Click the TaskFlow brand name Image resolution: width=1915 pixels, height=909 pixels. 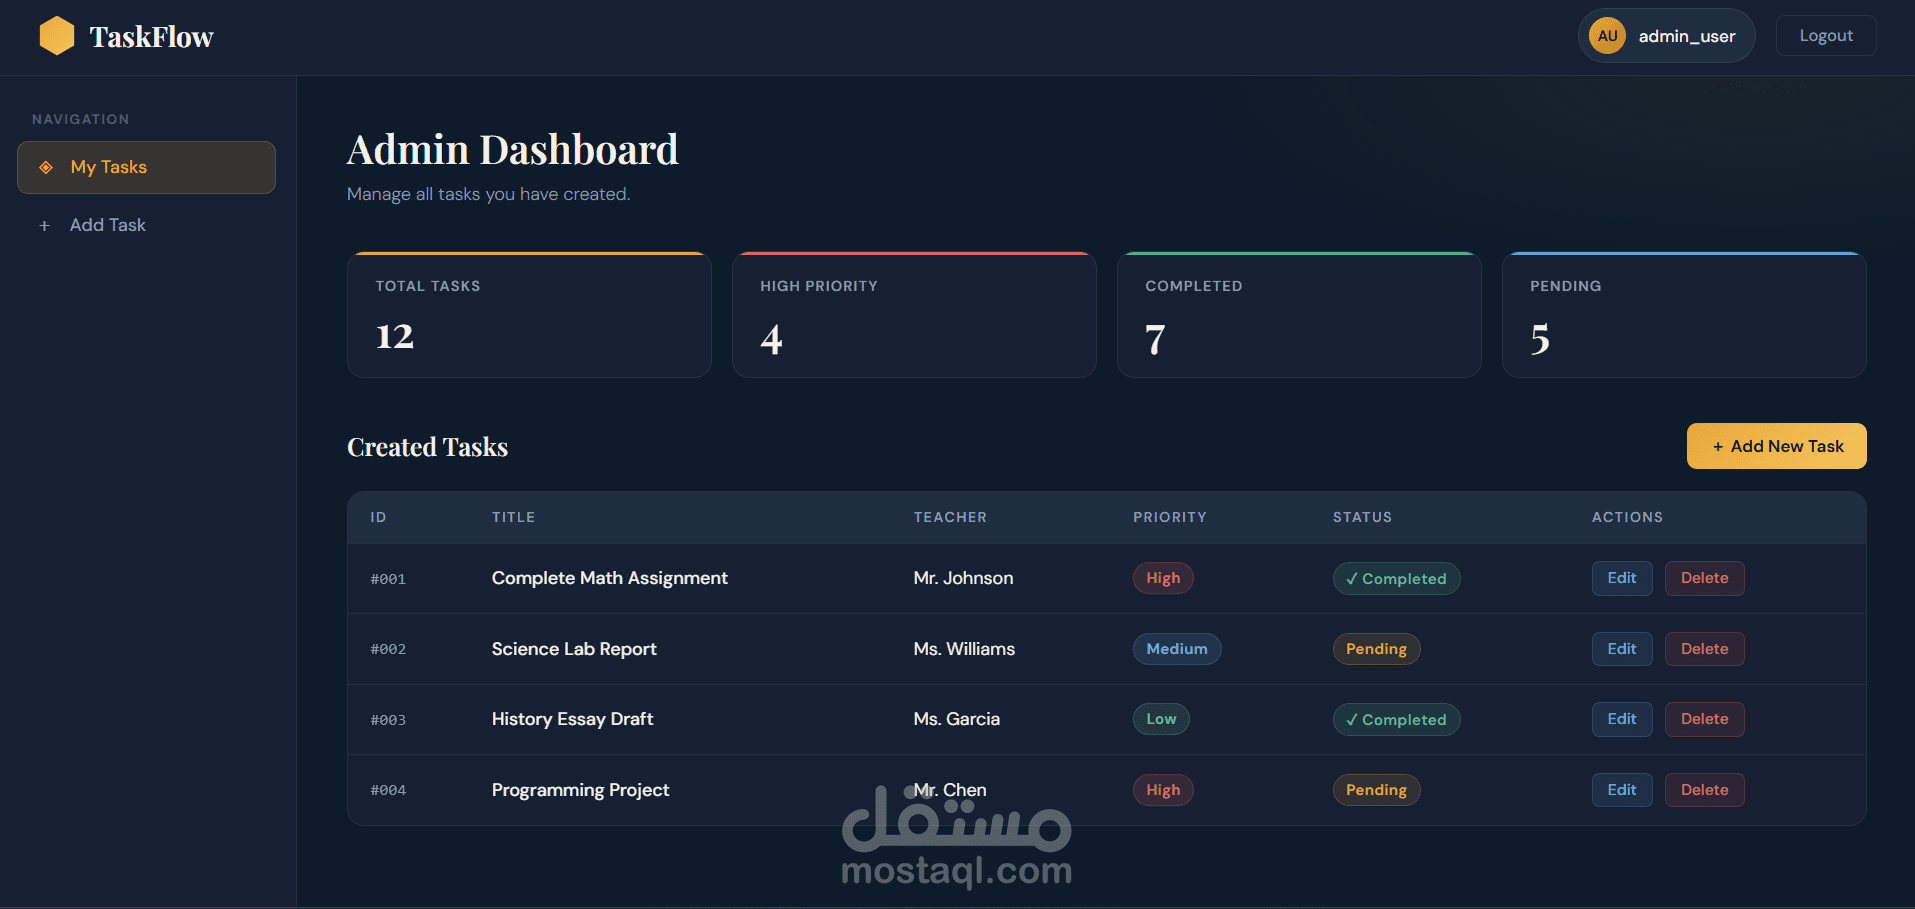pyautogui.click(x=151, y=37)
